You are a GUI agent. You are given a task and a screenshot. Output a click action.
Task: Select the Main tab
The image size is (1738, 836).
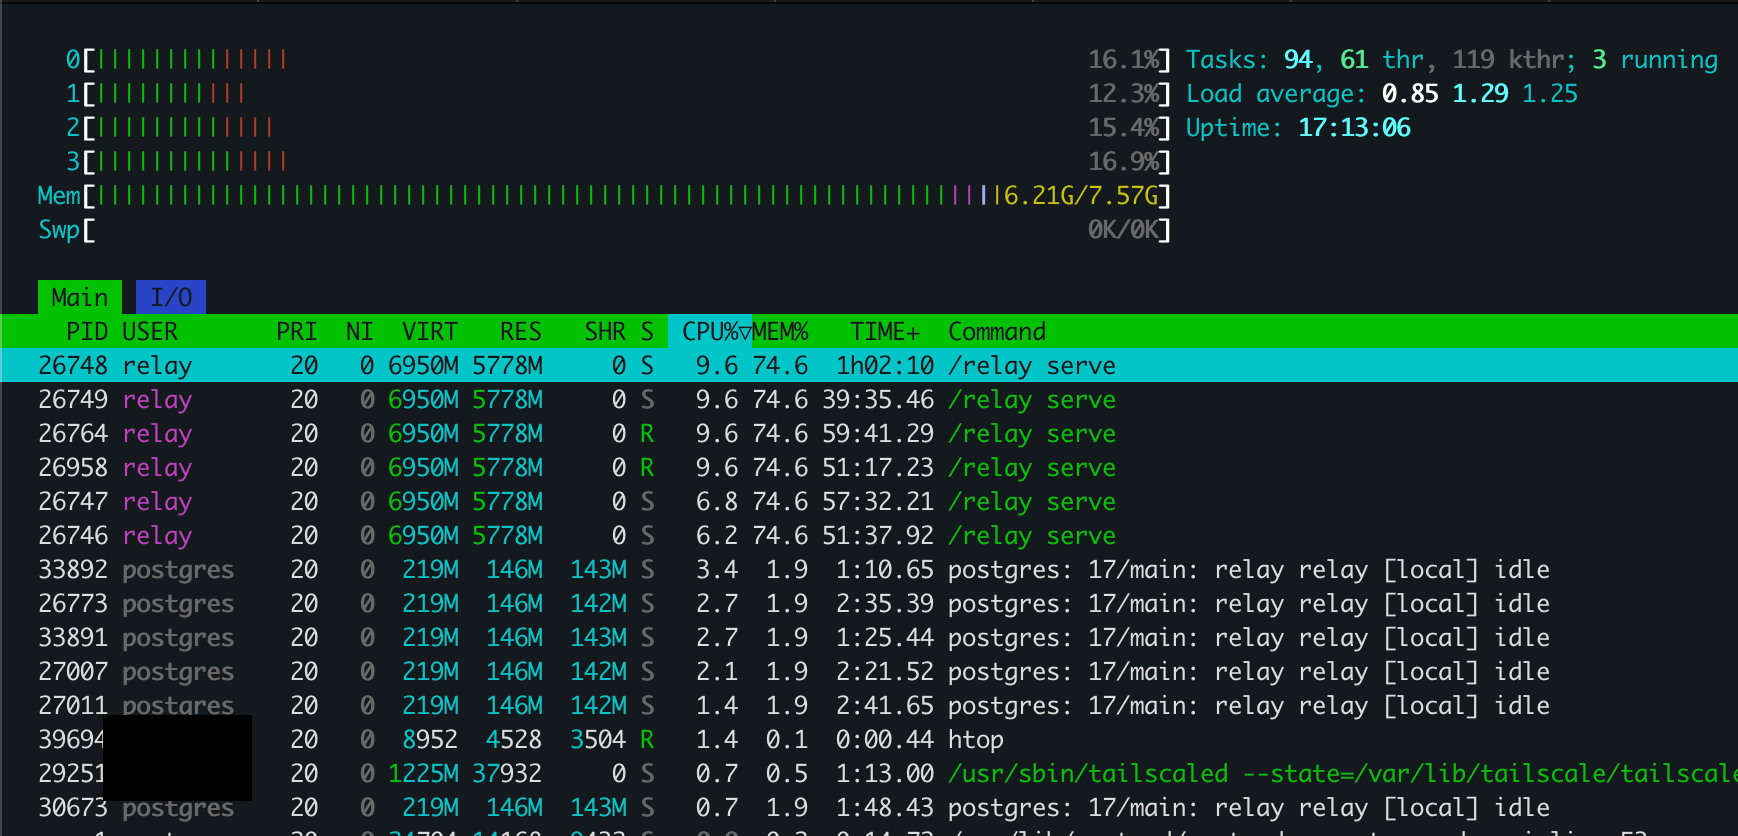point(80,297)
